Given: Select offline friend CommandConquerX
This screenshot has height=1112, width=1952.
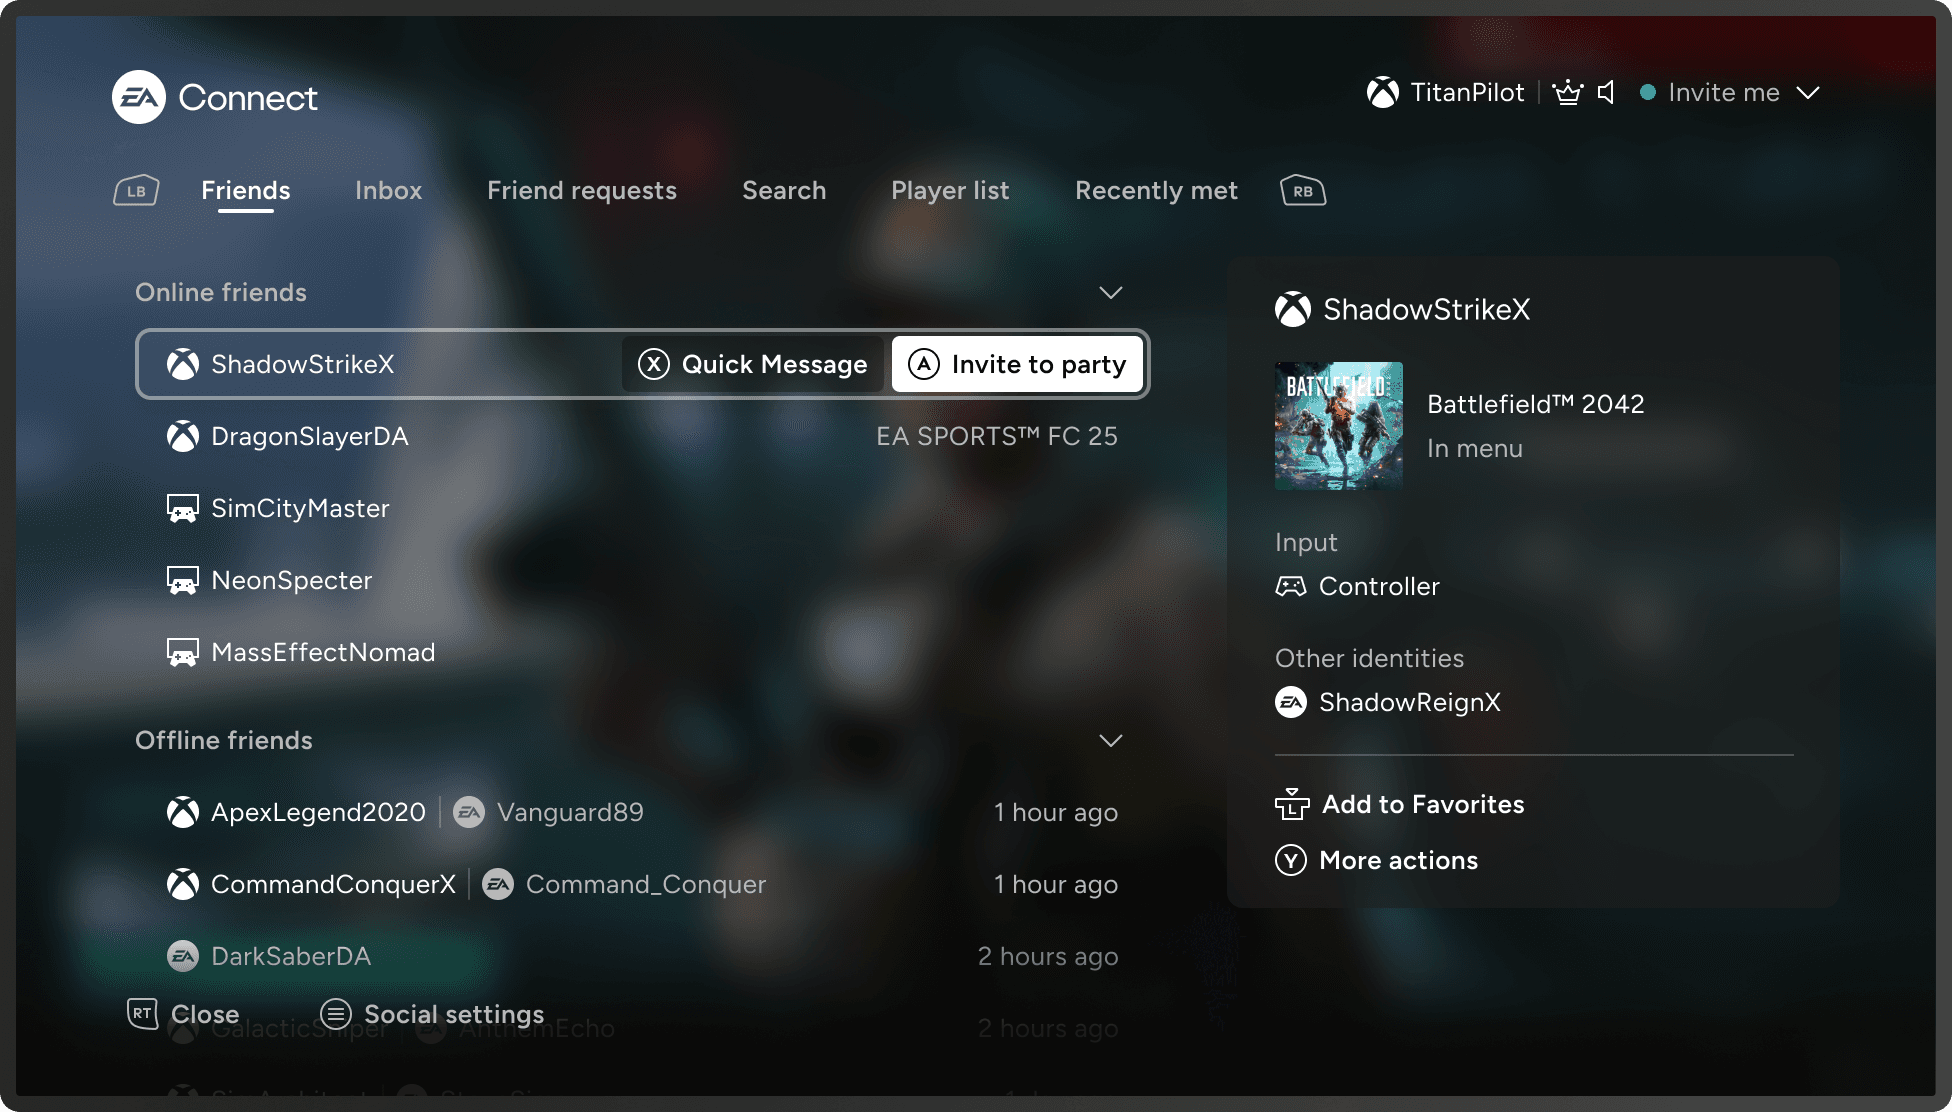Looking at the screenshot, I should (x=642, y=884).
